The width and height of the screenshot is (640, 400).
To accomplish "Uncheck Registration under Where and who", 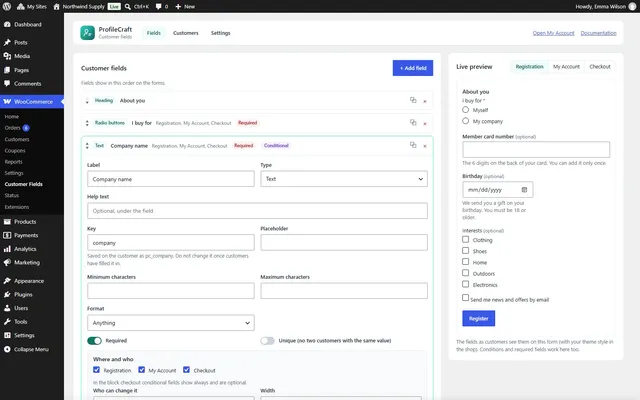I will point(96,370).
